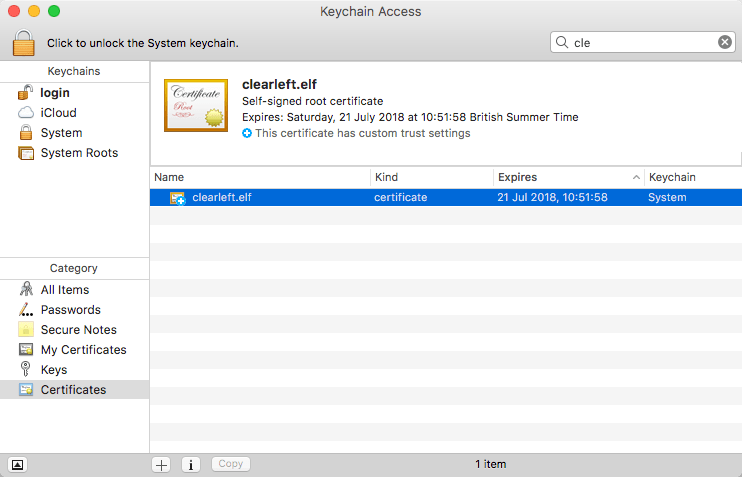
Task: Click the blue plus custom trust icon
Action: click(x=247, y=133)
